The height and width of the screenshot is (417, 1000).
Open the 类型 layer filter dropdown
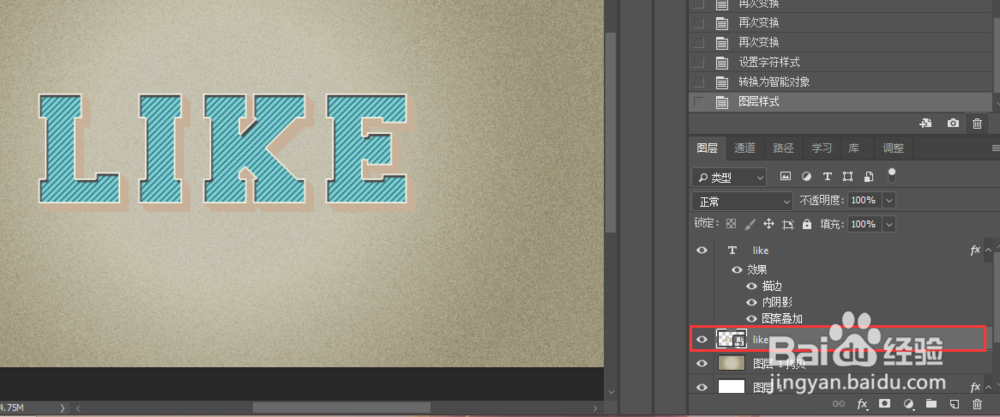729,177
